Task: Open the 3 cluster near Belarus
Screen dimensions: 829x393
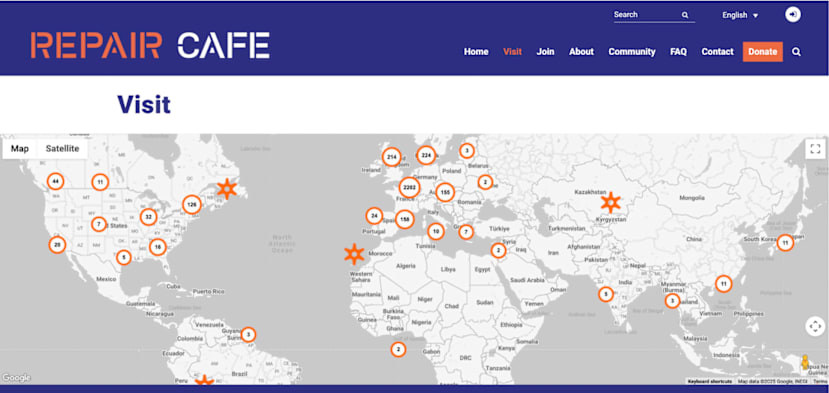Action: tap(466, 151)
